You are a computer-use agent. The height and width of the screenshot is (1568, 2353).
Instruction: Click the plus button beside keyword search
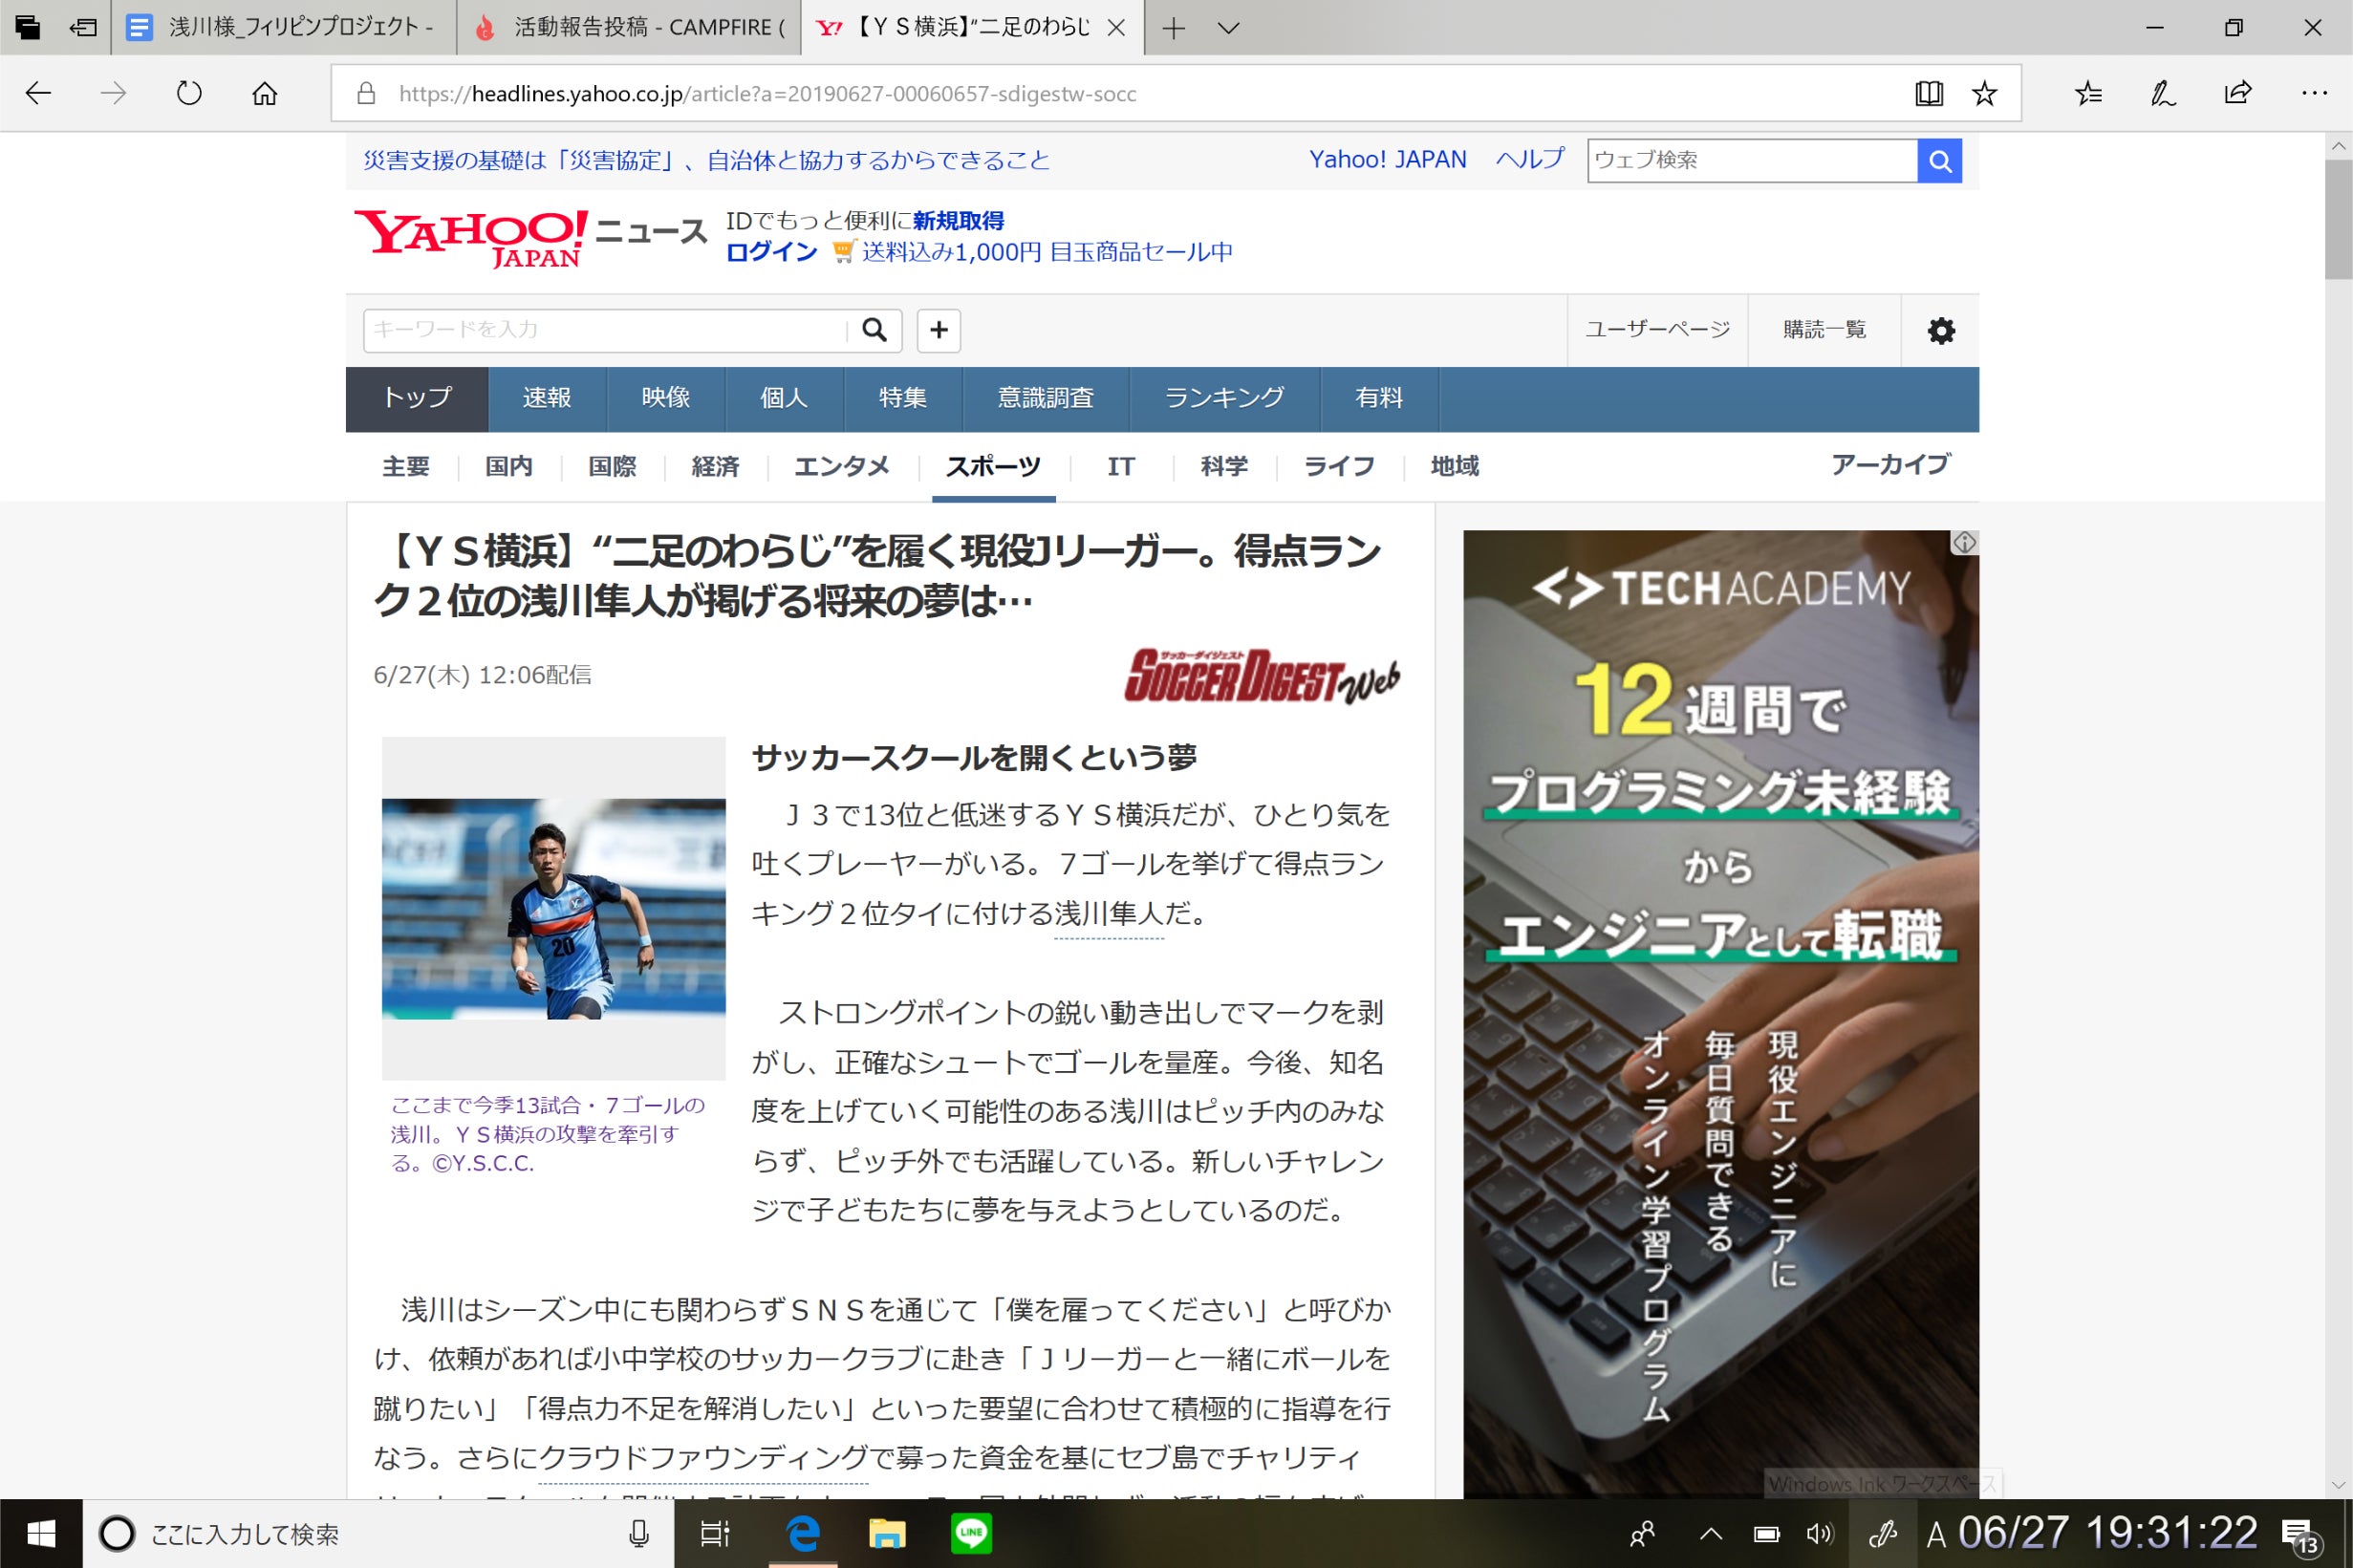click(x=938, y=330)
